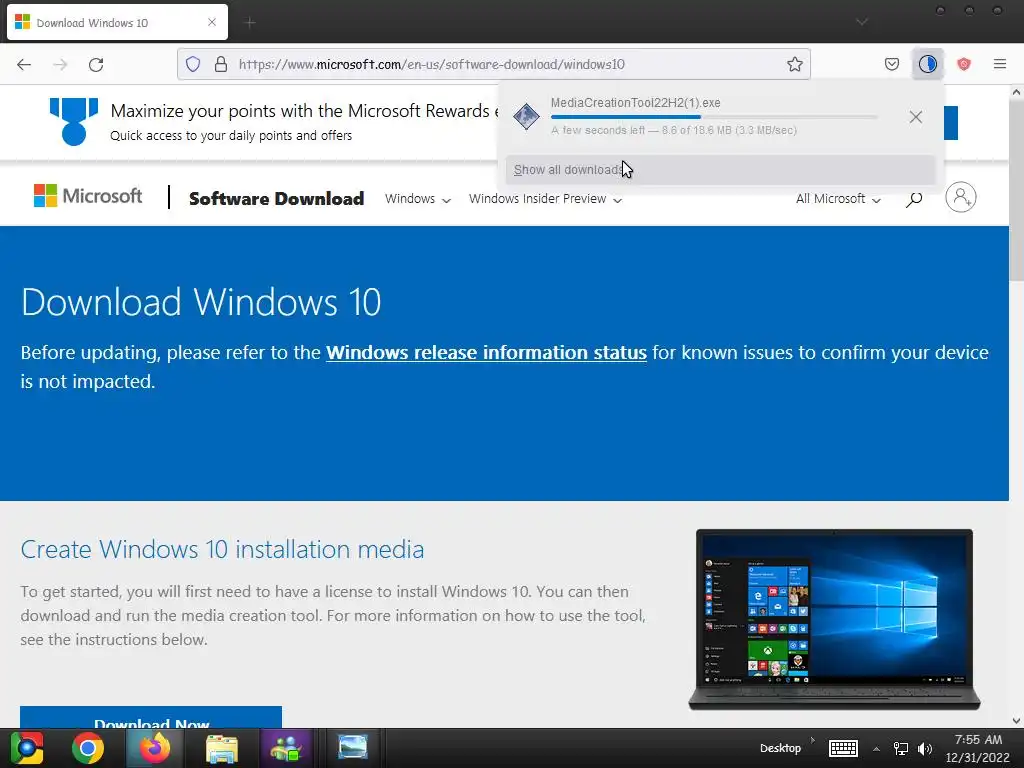This screenshot has width=1024, height=768.
Task: Click the scrollbar up arrow
Action: pyautogui.click(x=1016, y=92)
